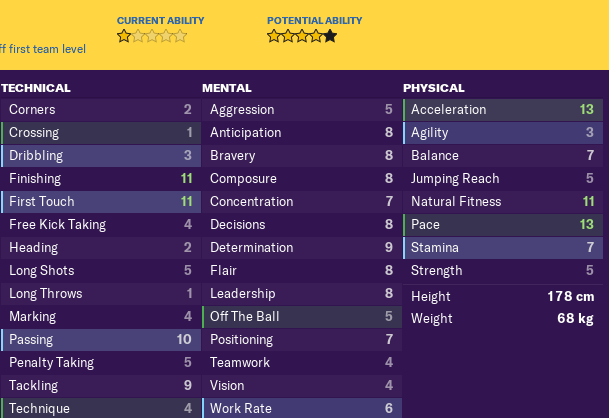Click the Off The Ball row
Image resolution: width=609 pixels, height=418 pixels.
pyautogui.click(x=302, y=317)
